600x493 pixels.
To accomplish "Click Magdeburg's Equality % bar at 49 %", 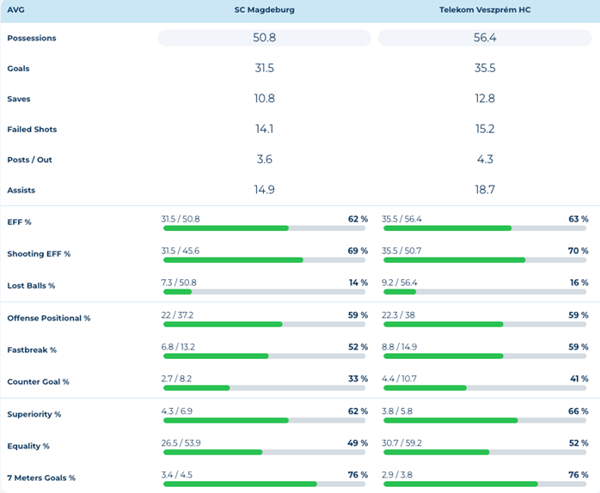I will (264, 452).
